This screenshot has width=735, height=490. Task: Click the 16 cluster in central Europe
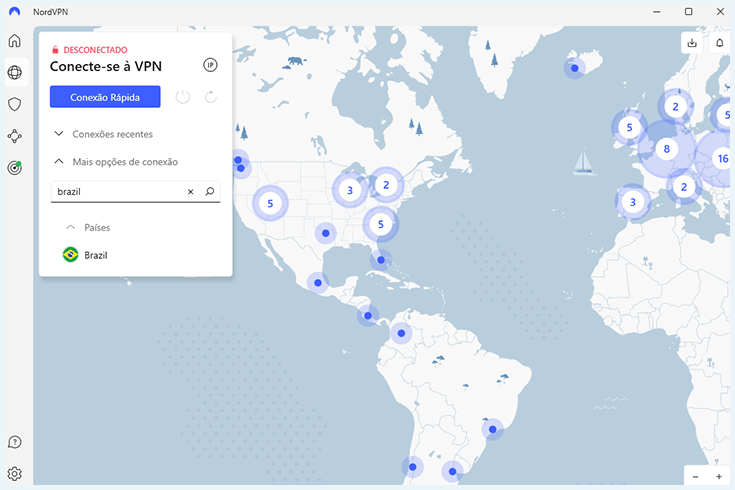722,159
